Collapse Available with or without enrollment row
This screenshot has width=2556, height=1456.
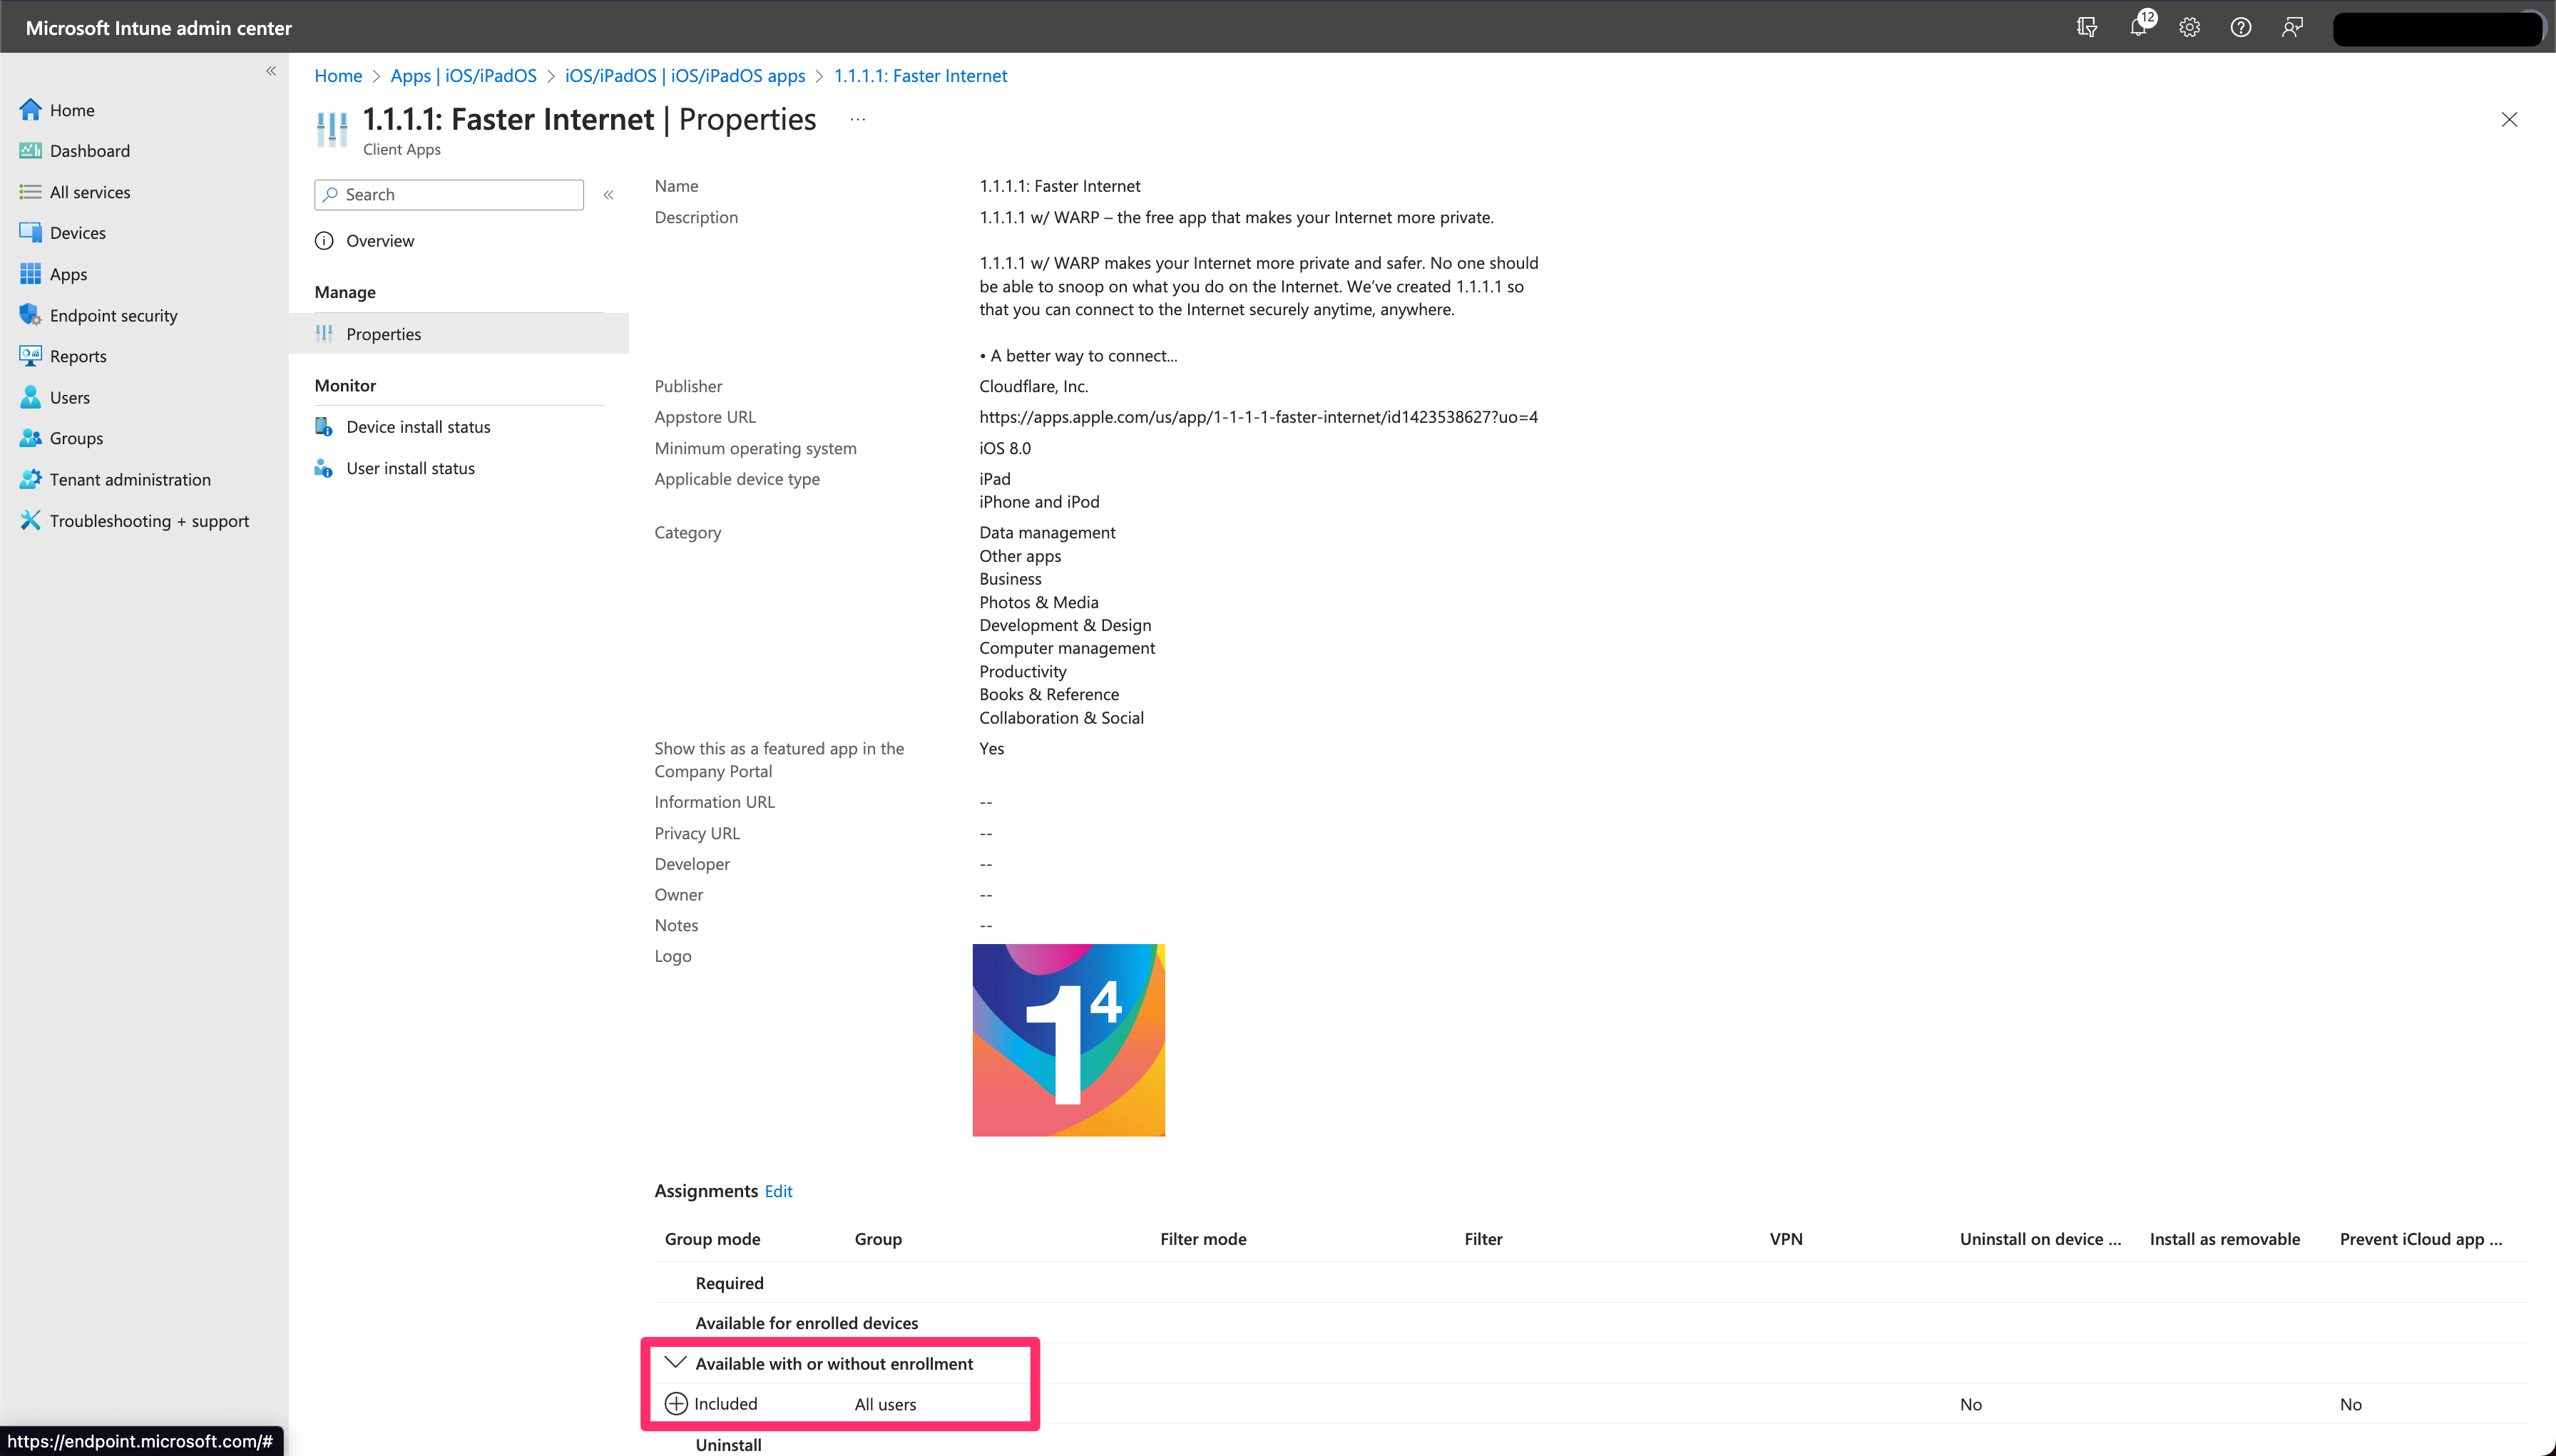[x=676, y=1362]
